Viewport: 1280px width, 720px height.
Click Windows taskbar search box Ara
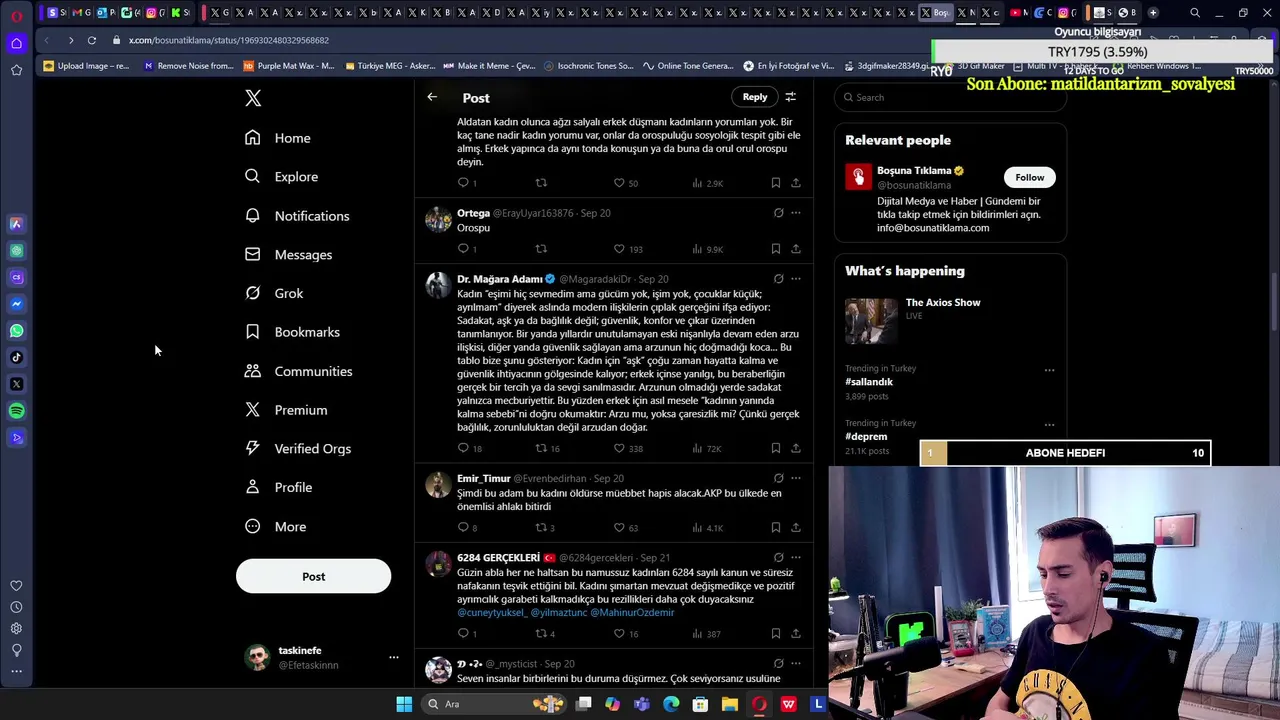(495, 704)
